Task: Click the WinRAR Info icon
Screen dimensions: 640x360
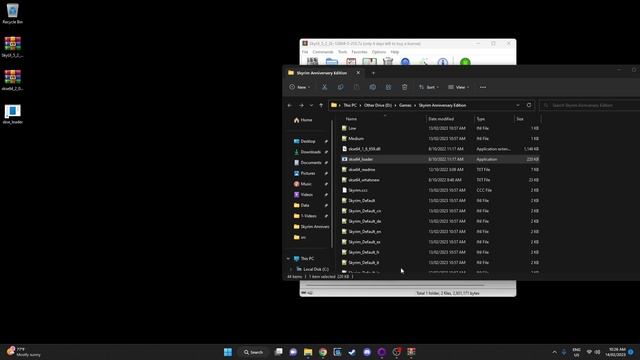Action: 443,62
